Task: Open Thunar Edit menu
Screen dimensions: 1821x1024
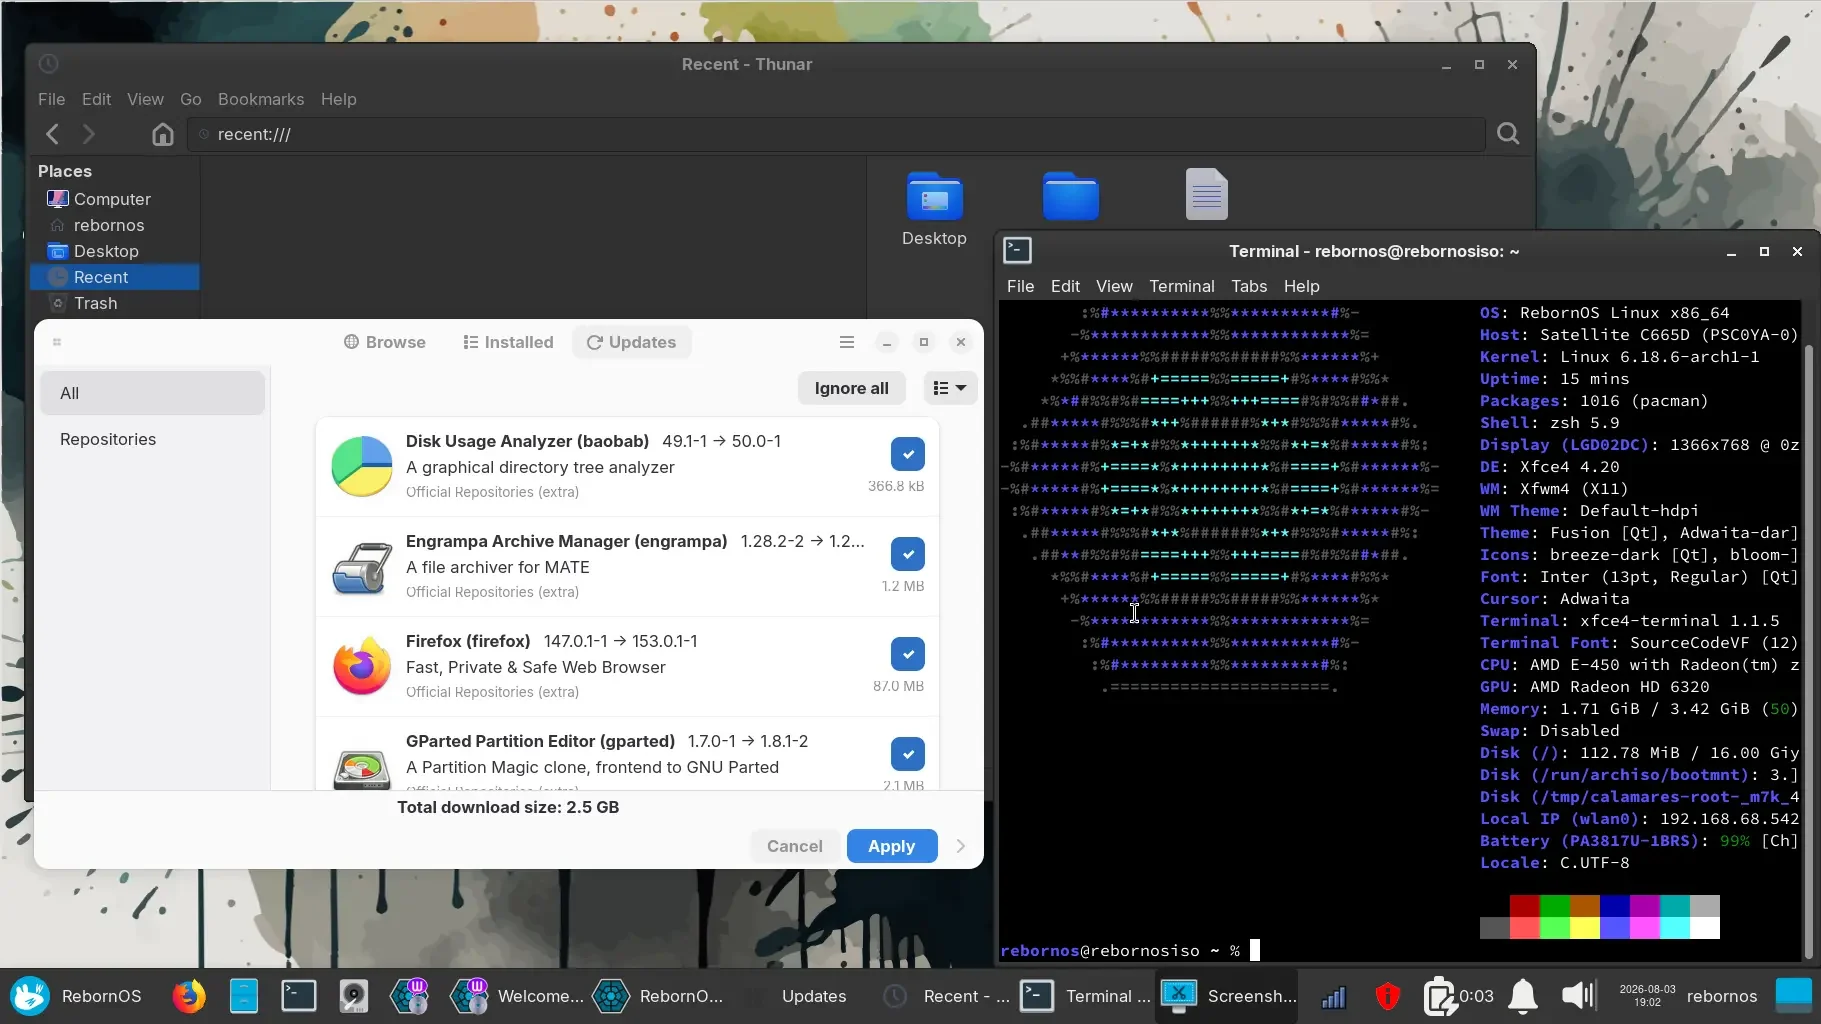Action: pyautogui.click(x=96, y=99)
